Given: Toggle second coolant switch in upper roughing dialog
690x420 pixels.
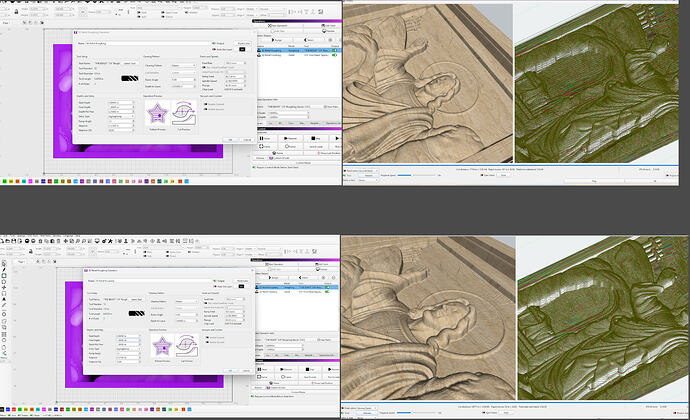Looking at the screenshot, I should click(x=206, y=109).
